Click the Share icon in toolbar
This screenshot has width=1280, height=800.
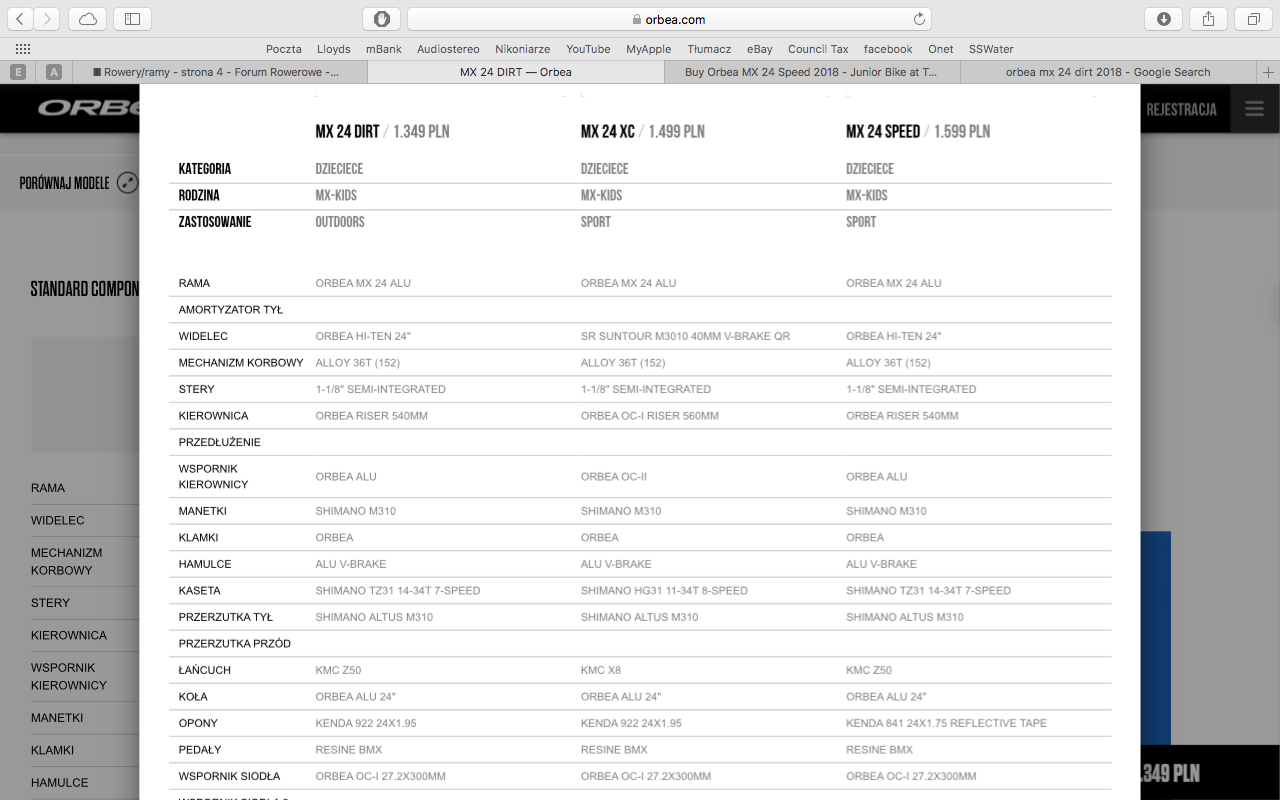tap(1208, 19)
